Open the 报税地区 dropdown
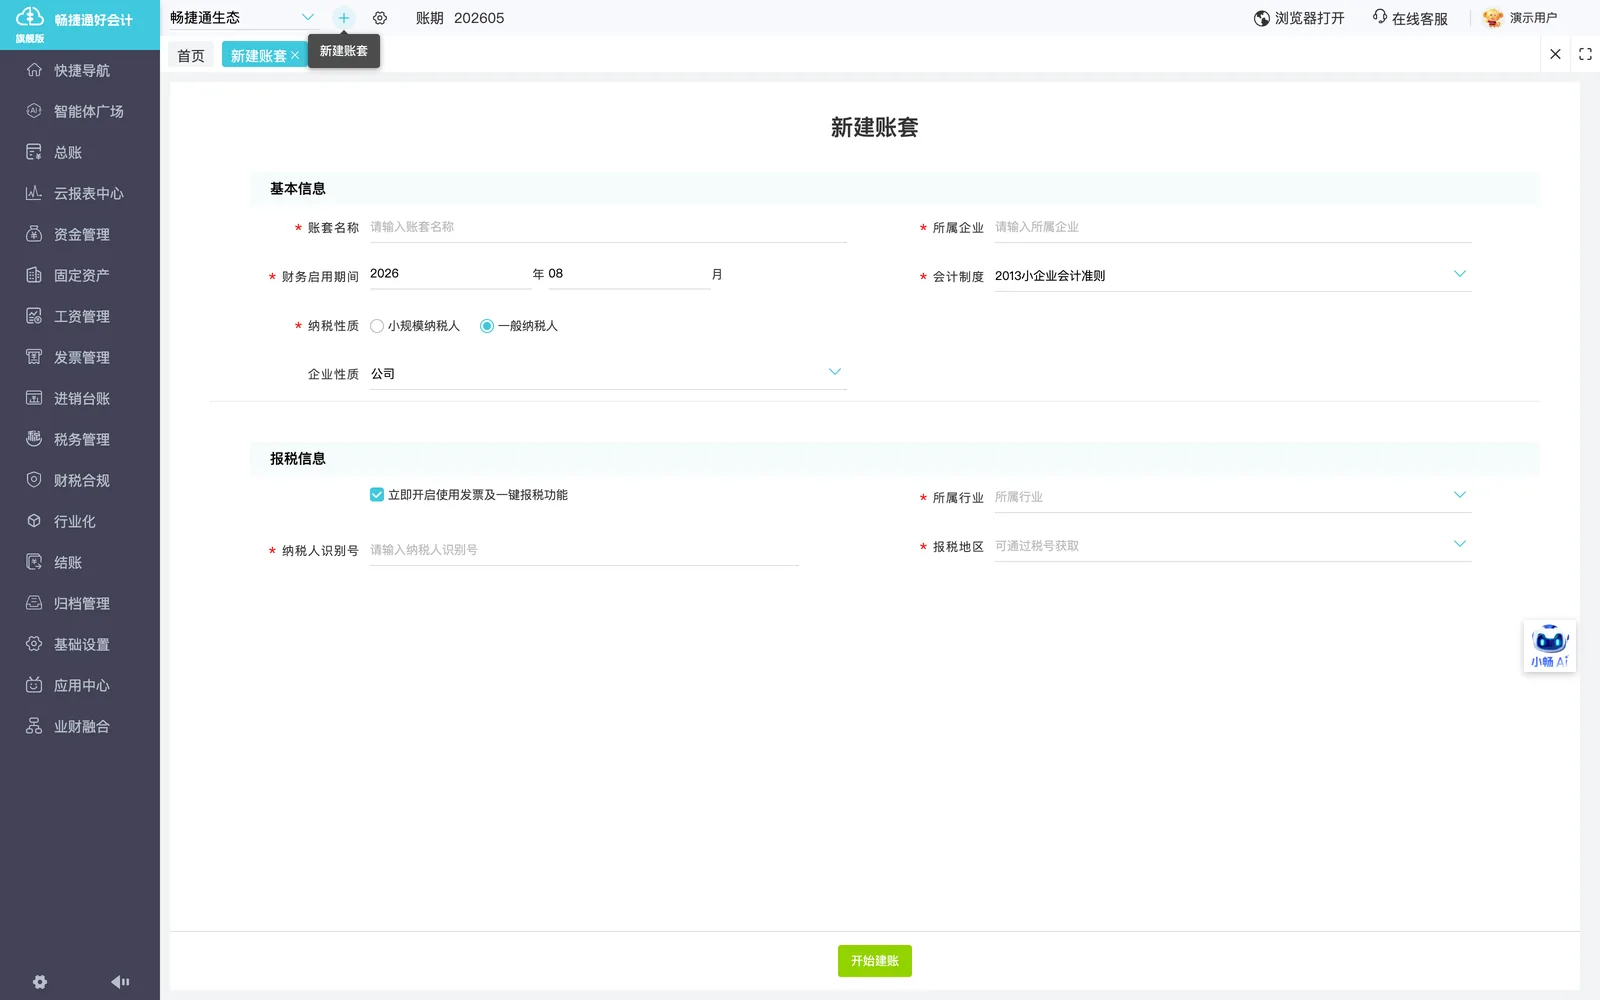This screenshot has width=1600, height=1000. click(x=1232, y=545)
